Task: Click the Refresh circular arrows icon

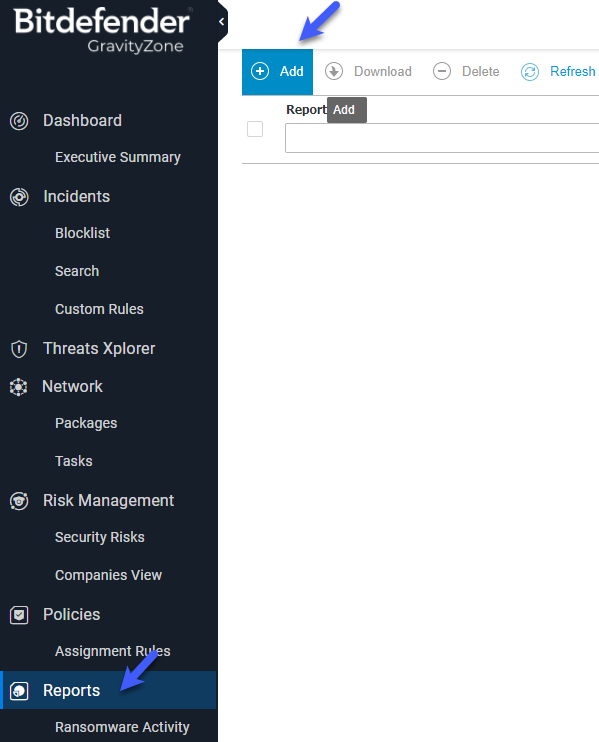Action: (x=530, y=72)
